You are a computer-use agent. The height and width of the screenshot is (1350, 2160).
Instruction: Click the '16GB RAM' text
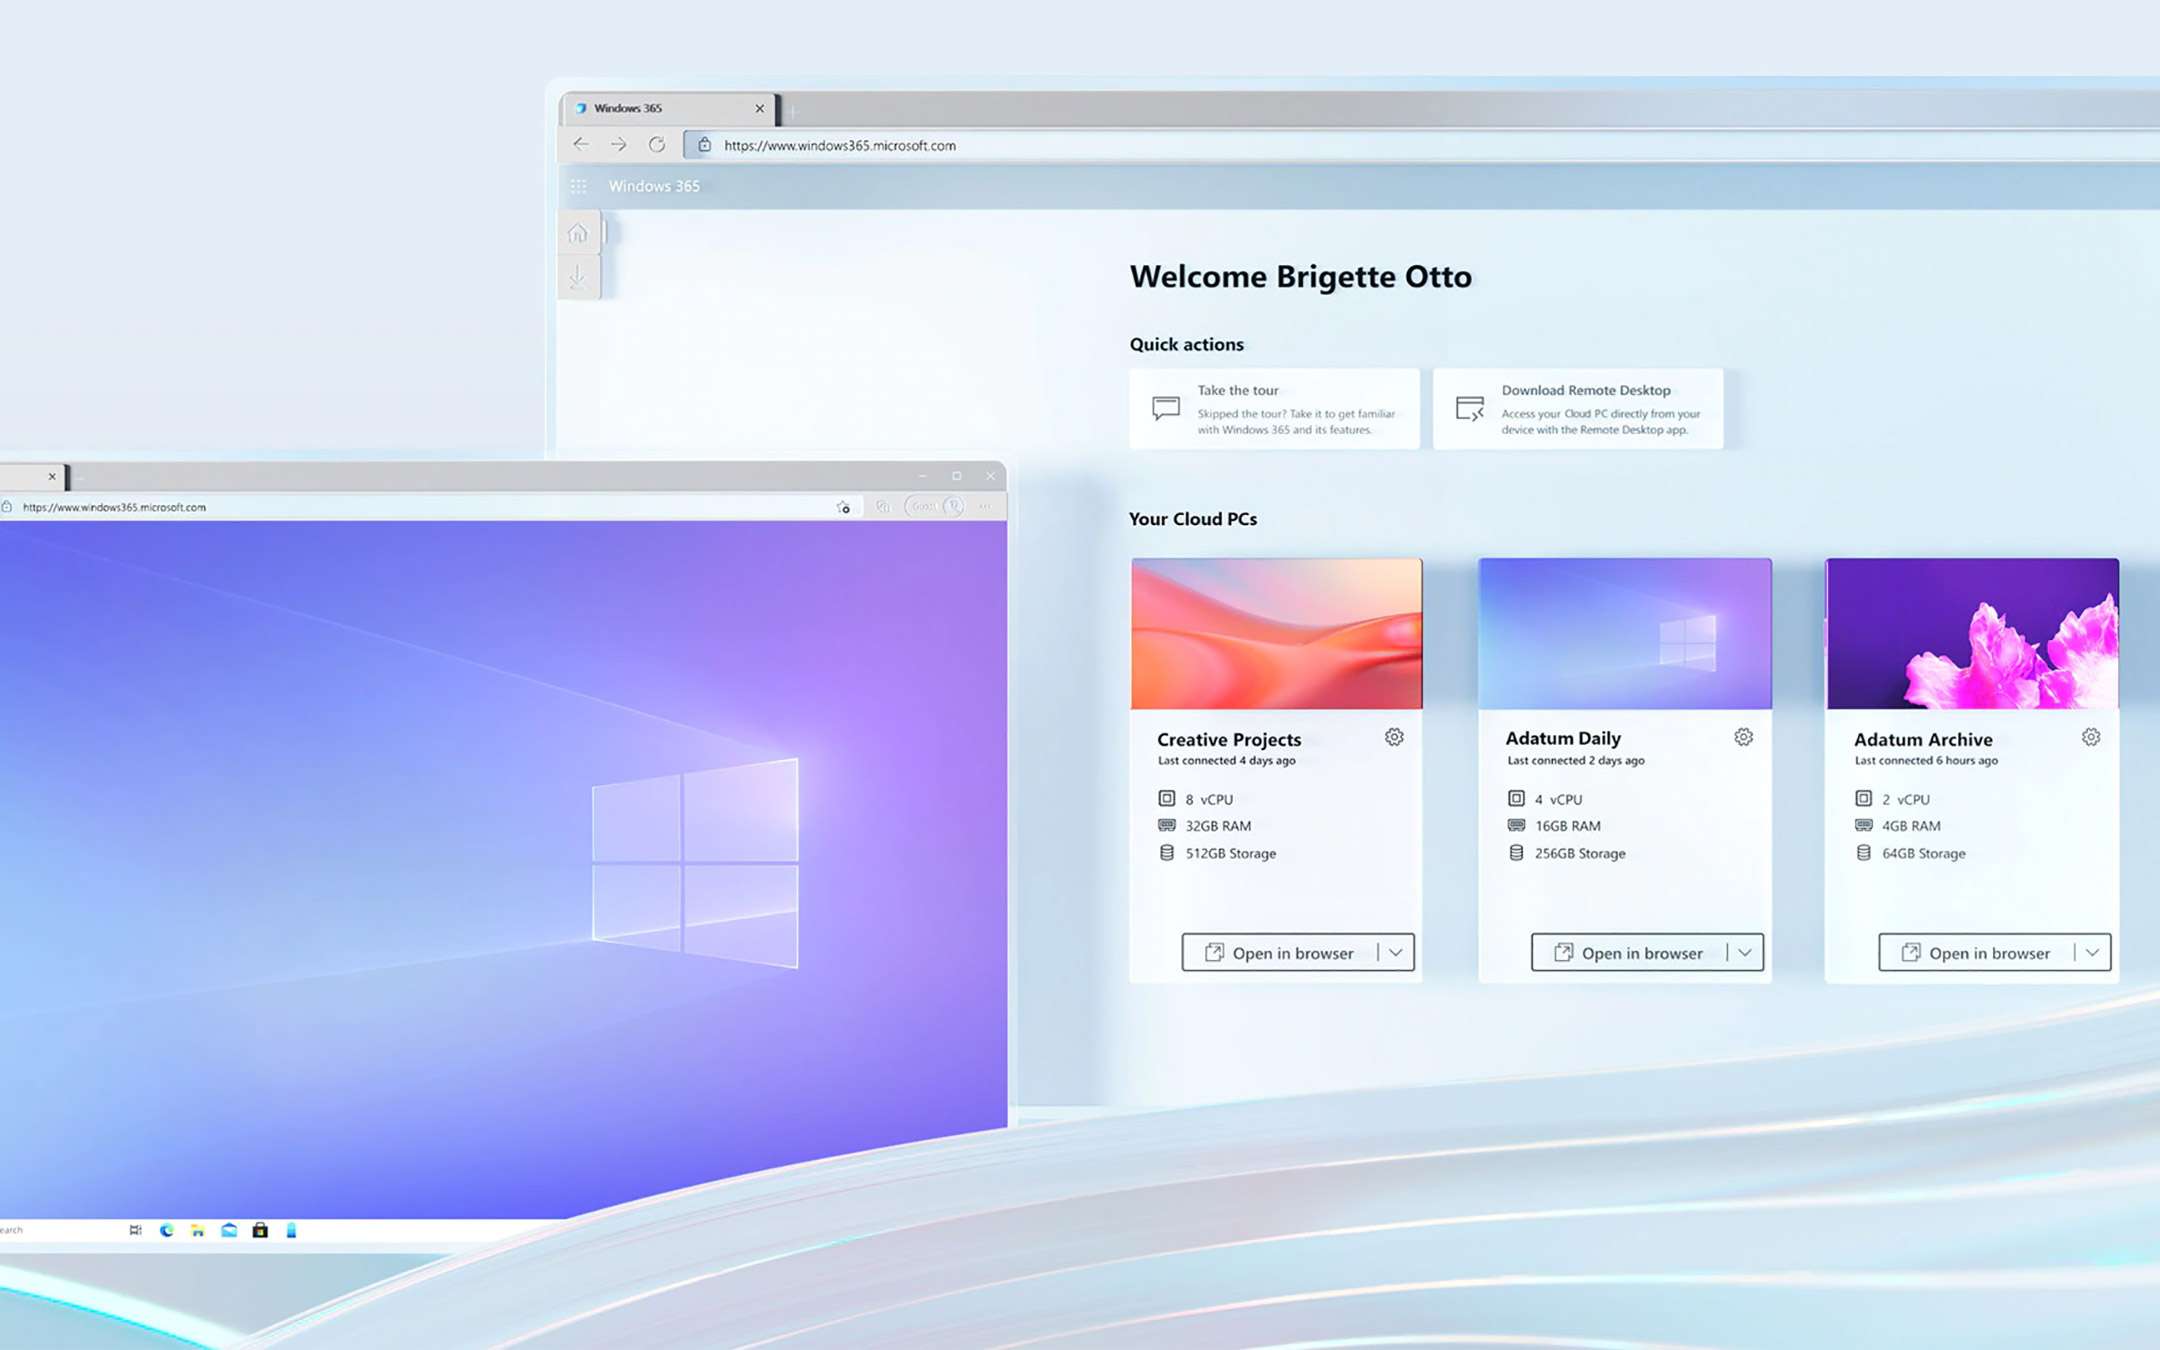pos(1568,826)
